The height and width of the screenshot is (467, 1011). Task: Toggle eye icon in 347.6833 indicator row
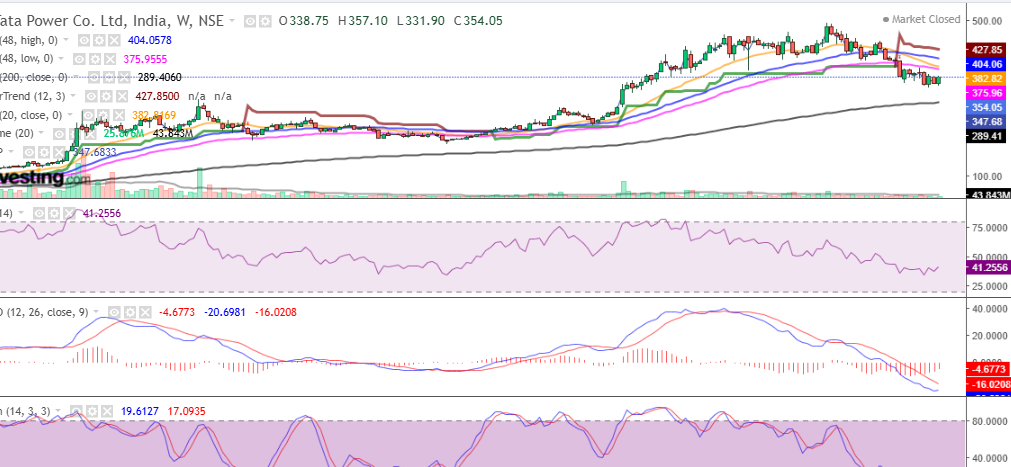click(29, 152)
